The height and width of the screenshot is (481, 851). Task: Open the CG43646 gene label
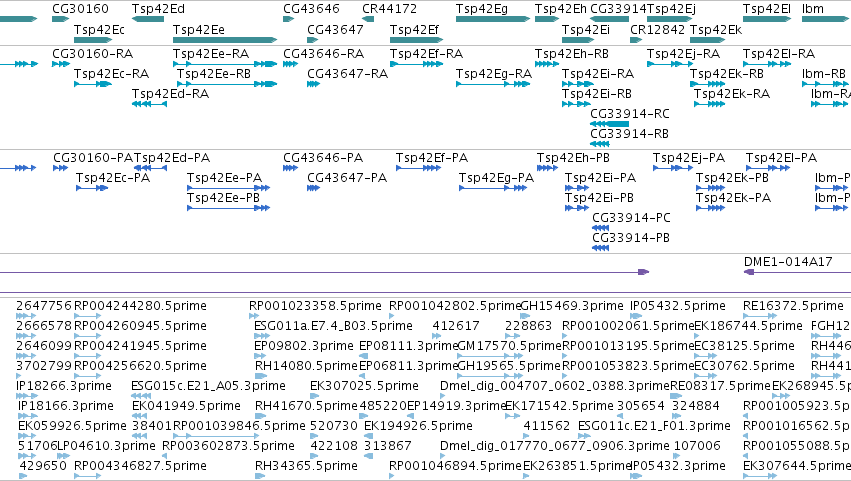click(x=311, y=9)
